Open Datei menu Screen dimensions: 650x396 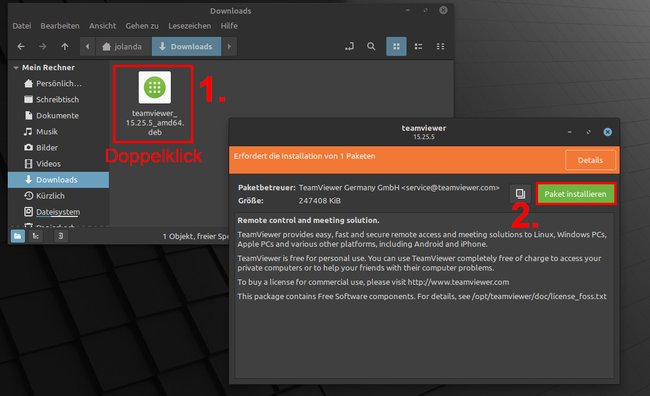[22, 26]
